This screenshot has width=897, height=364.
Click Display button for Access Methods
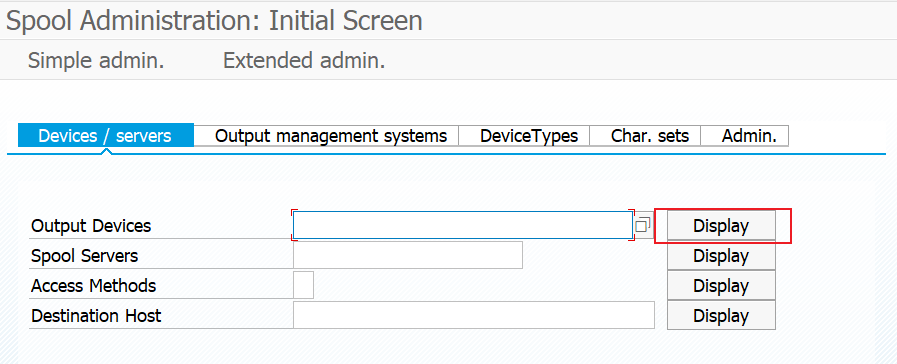point(721,285)
